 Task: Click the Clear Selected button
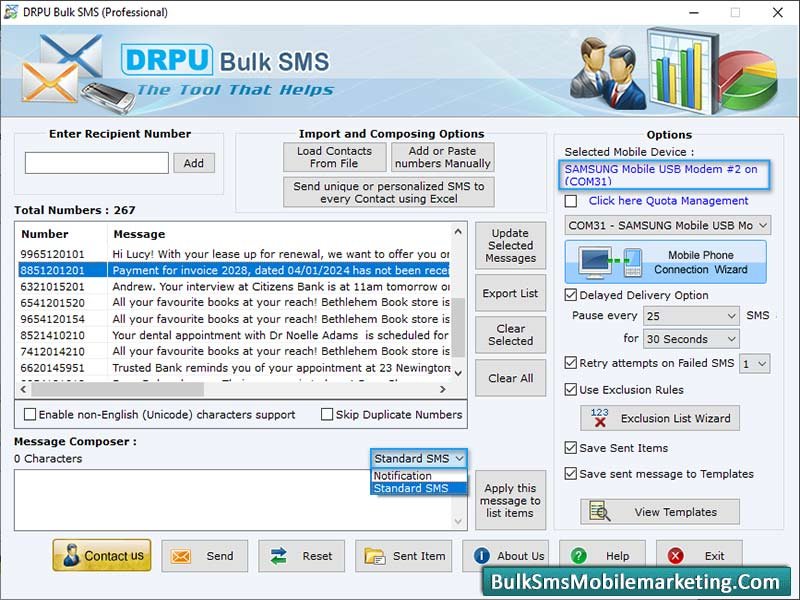pyautogui.click(x=510, y=335)
